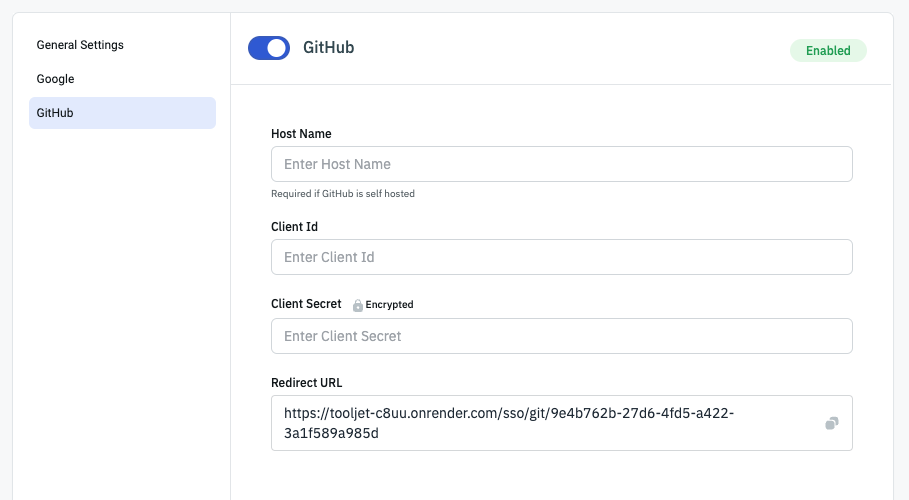The height and width of the screenshot is (500, 909).
Task: Click the 'Required if GitHub is self hosted' hint
Action: point(342,194)
